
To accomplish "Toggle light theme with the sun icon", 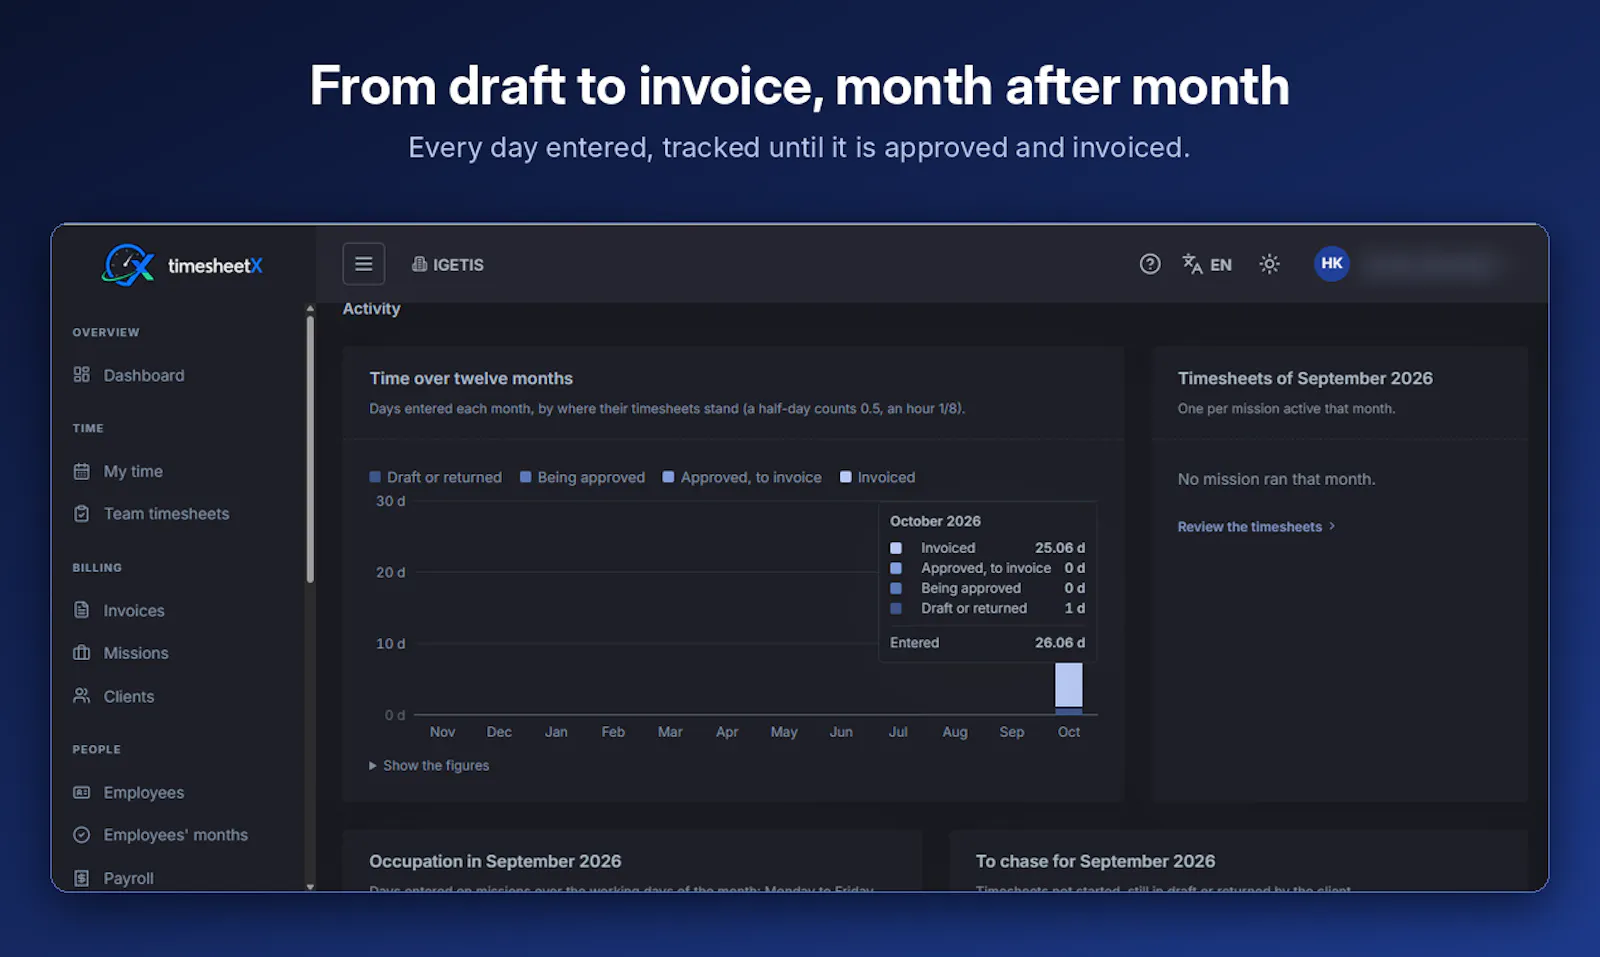I will (x=1269, y=264).
